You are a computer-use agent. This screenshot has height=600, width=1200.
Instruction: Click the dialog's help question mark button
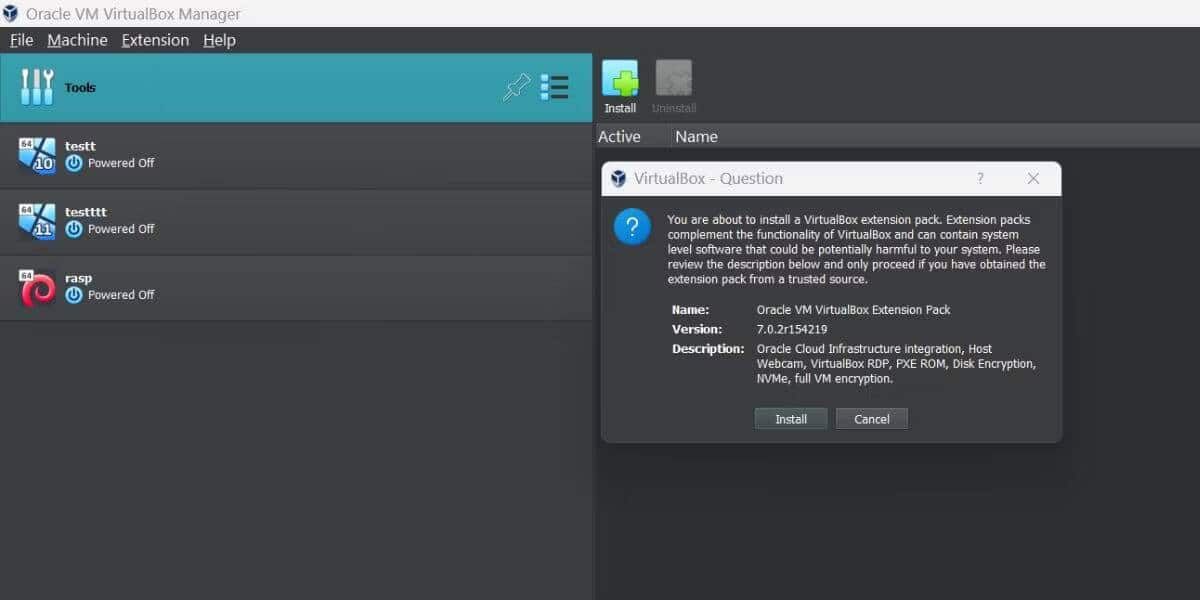[980, 178]
